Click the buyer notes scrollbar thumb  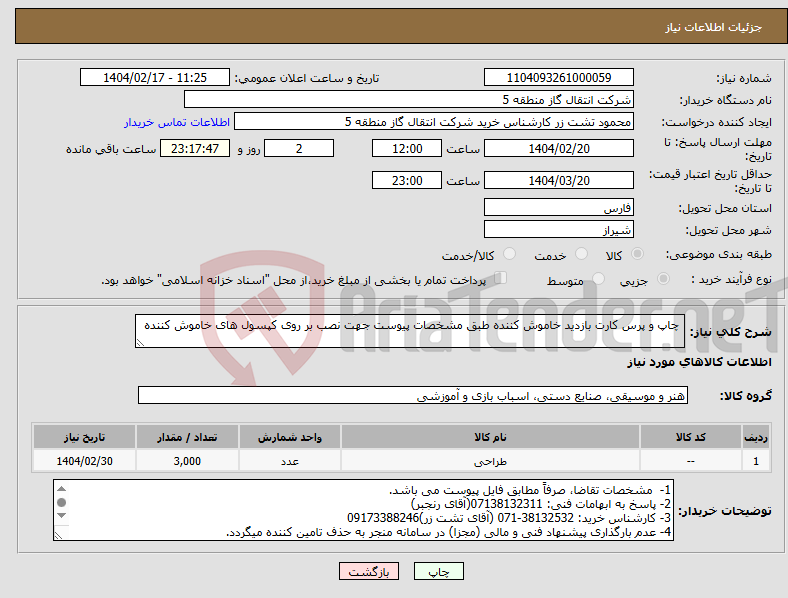pyautogui.click(x=61, y=502)
